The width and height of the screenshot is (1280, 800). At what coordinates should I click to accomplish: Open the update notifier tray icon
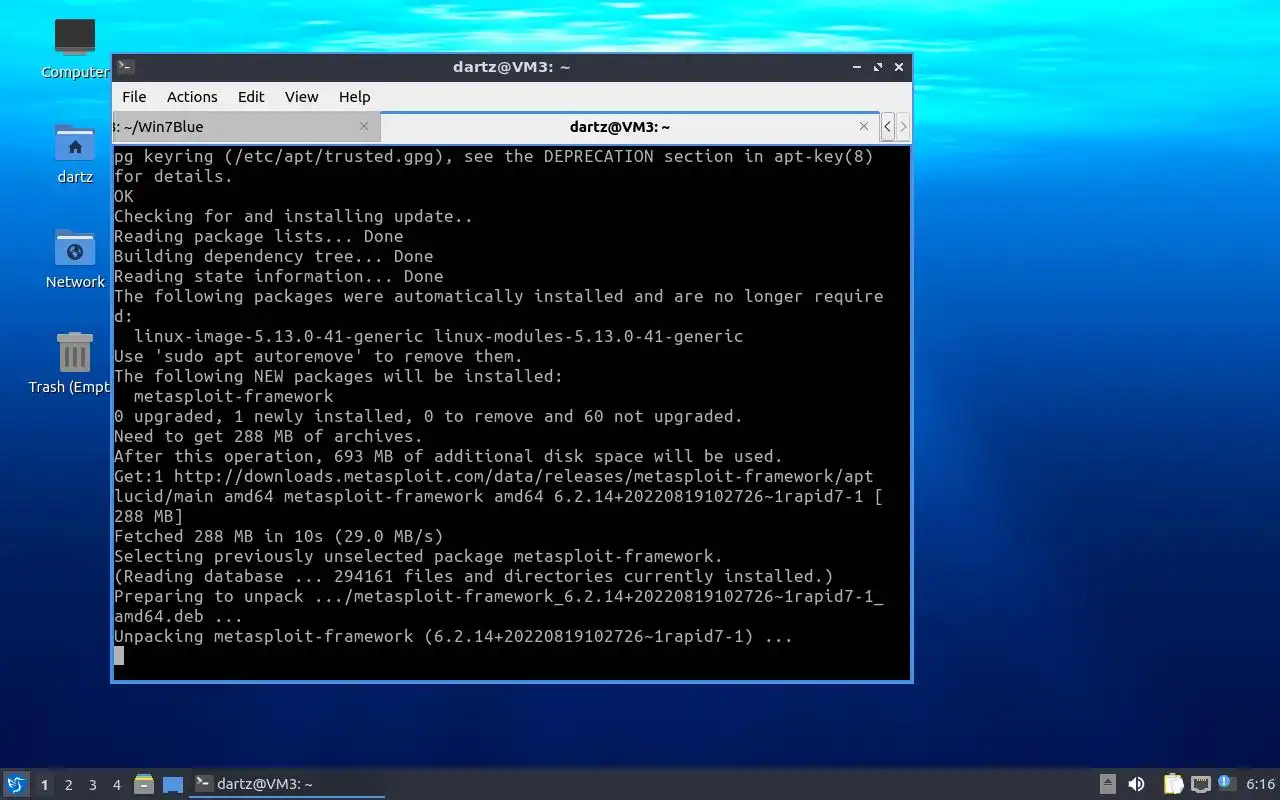point(1227,783)
